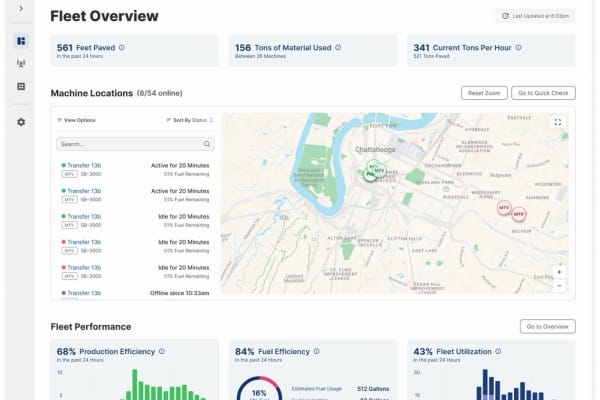Click the 156 Tons of Material Used card
The image size is (600, 400).
tap(313, 51)
